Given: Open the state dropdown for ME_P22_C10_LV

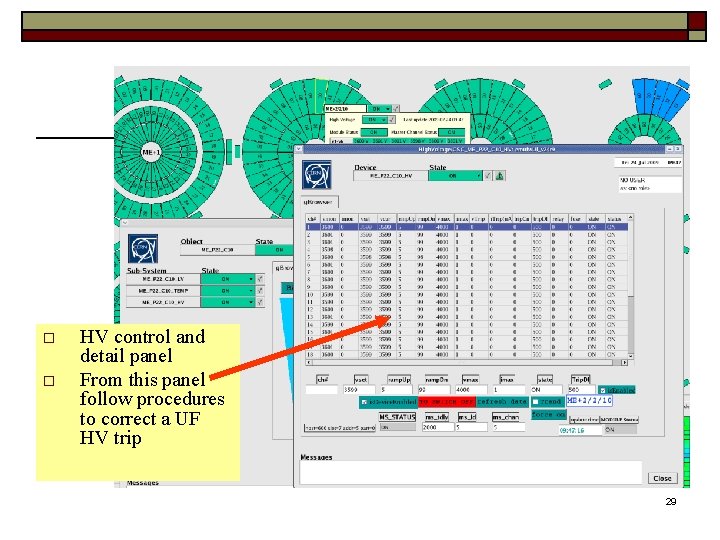Looking at the screenshot, I should (228, 279).
